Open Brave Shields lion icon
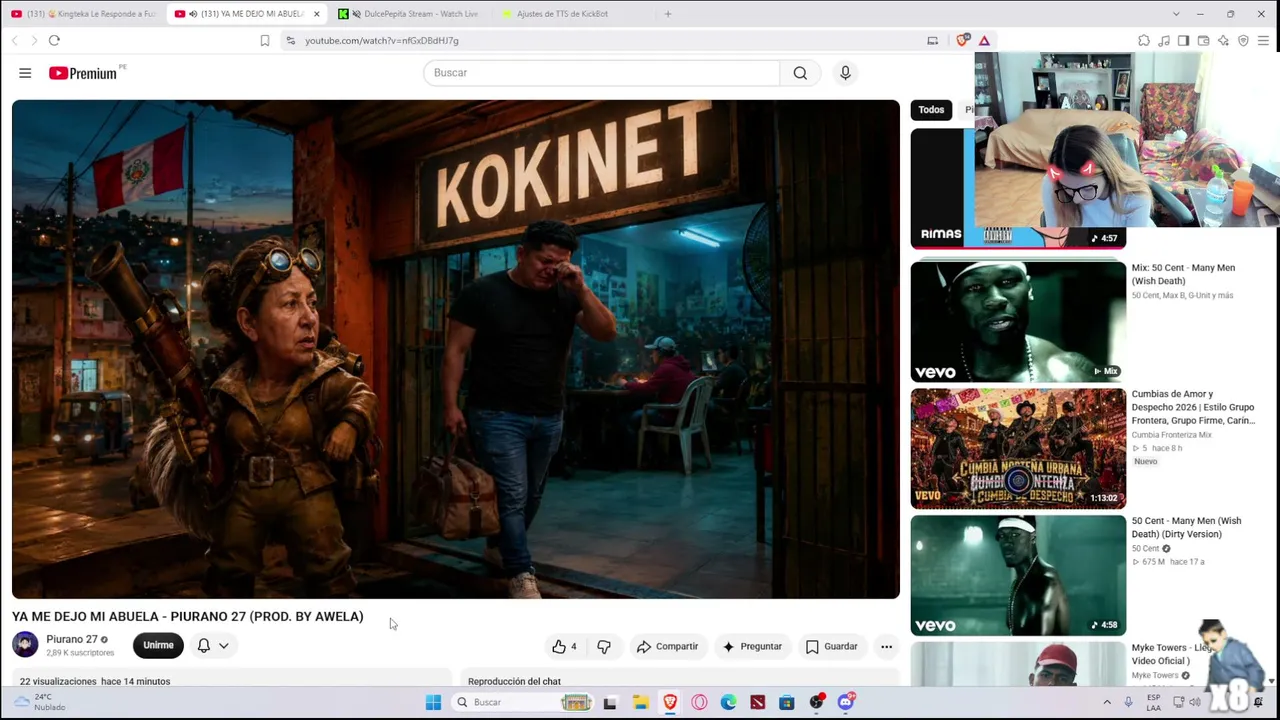 click(962, 41)
